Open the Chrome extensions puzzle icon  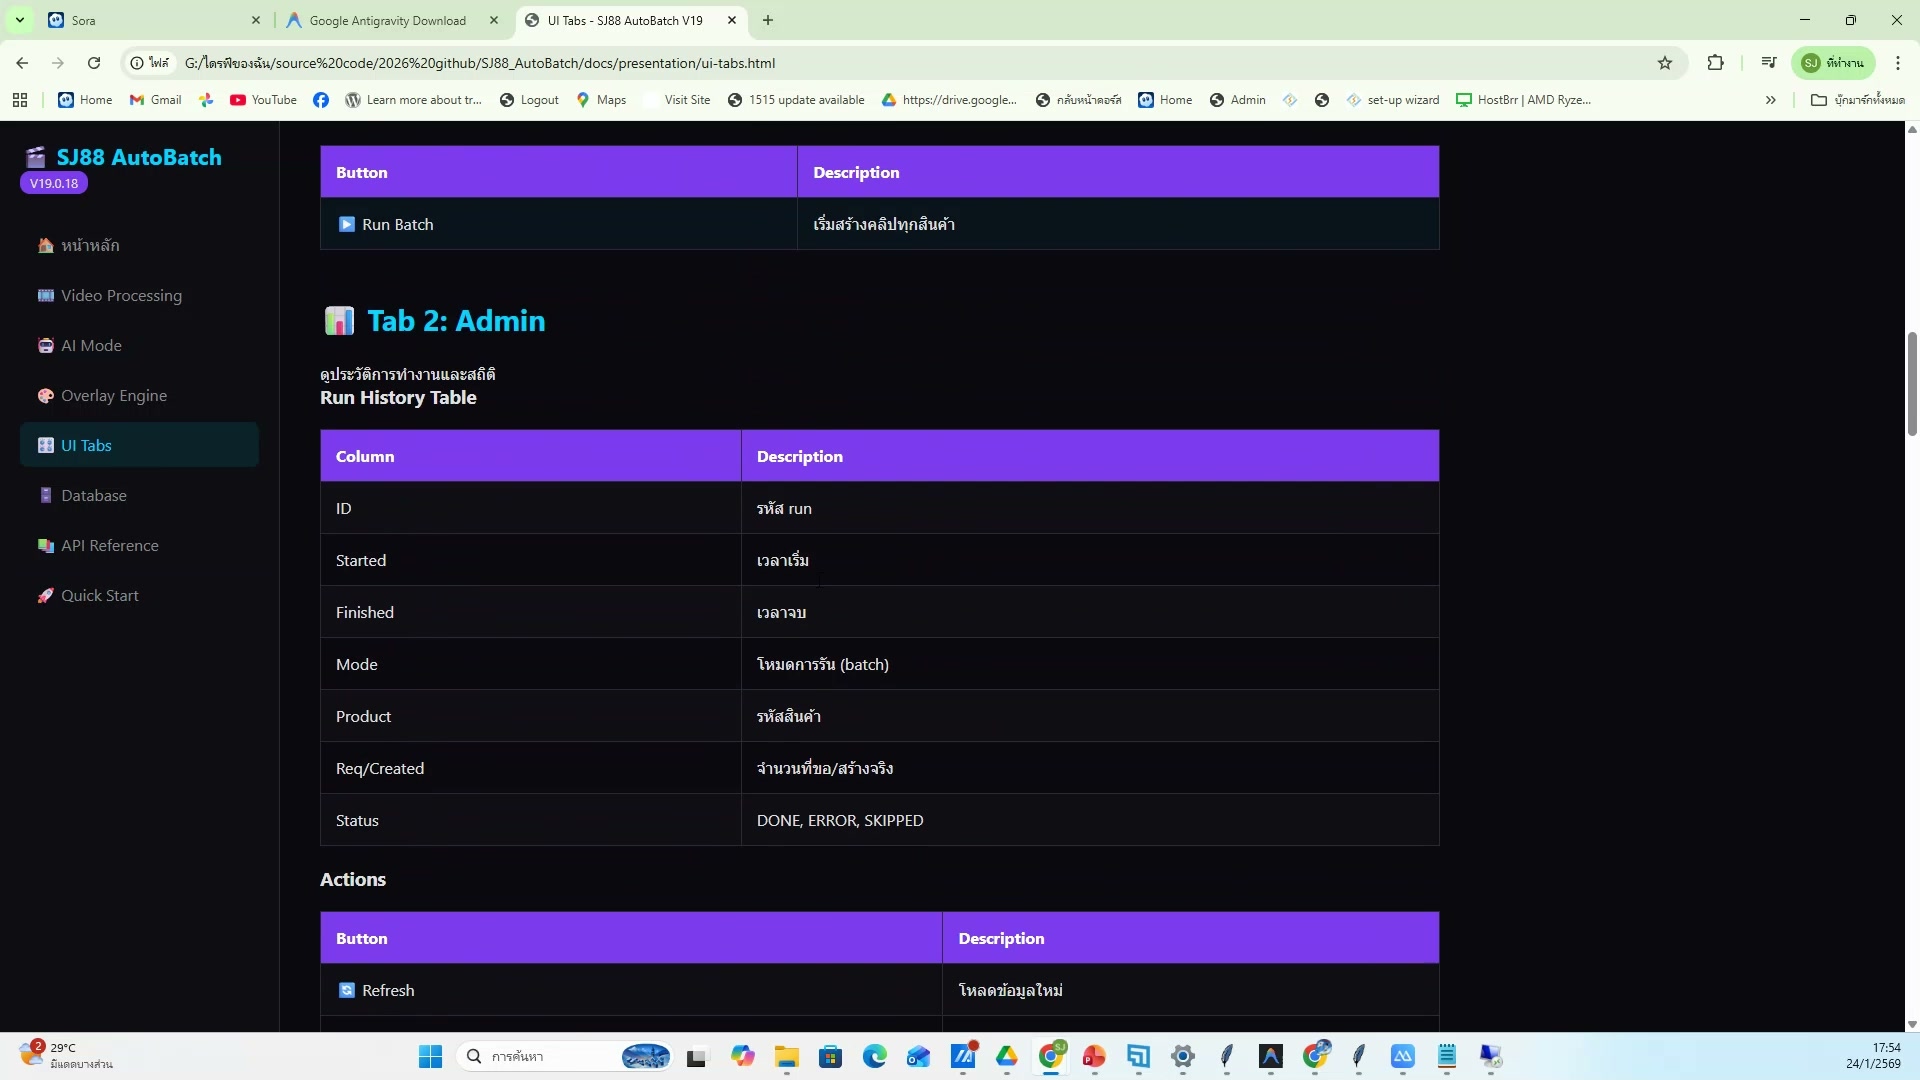click(x=1715, y=63)
